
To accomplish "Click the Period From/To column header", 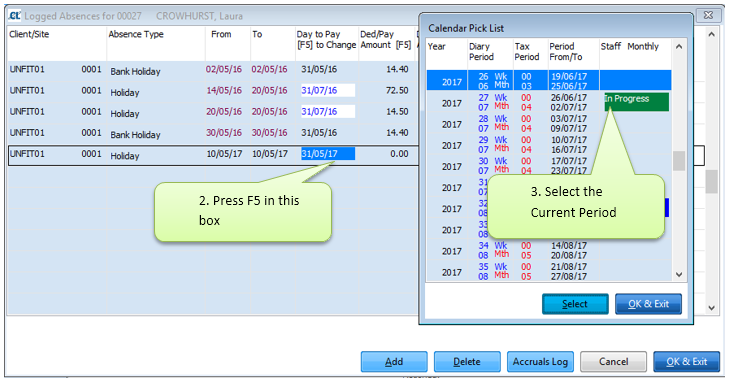I will 566,52.
